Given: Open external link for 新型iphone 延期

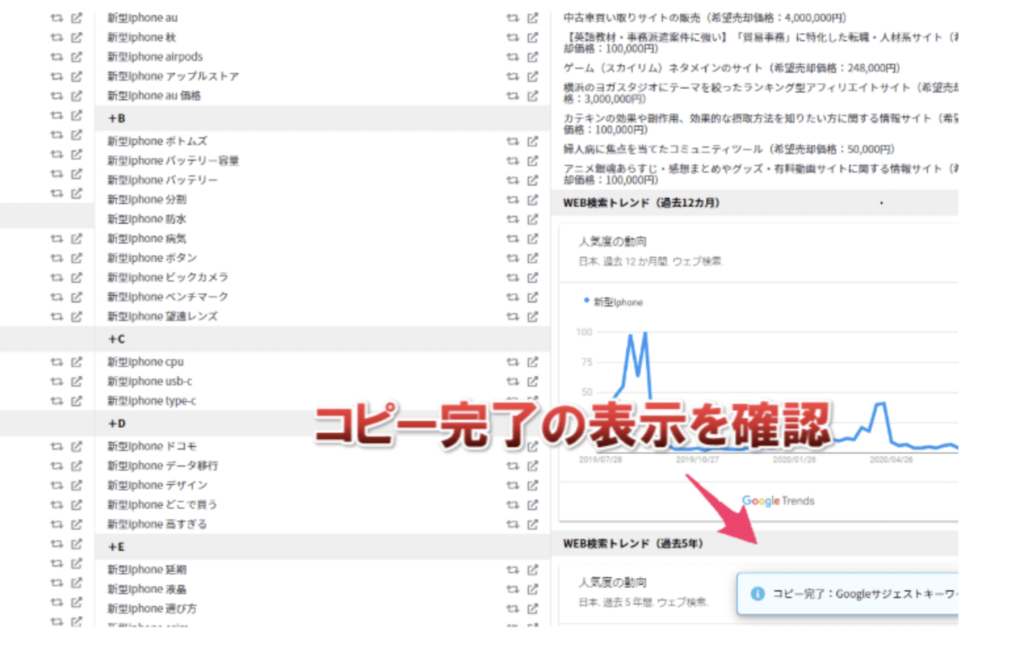Looking at the screenshot, I should click(533, 569).
